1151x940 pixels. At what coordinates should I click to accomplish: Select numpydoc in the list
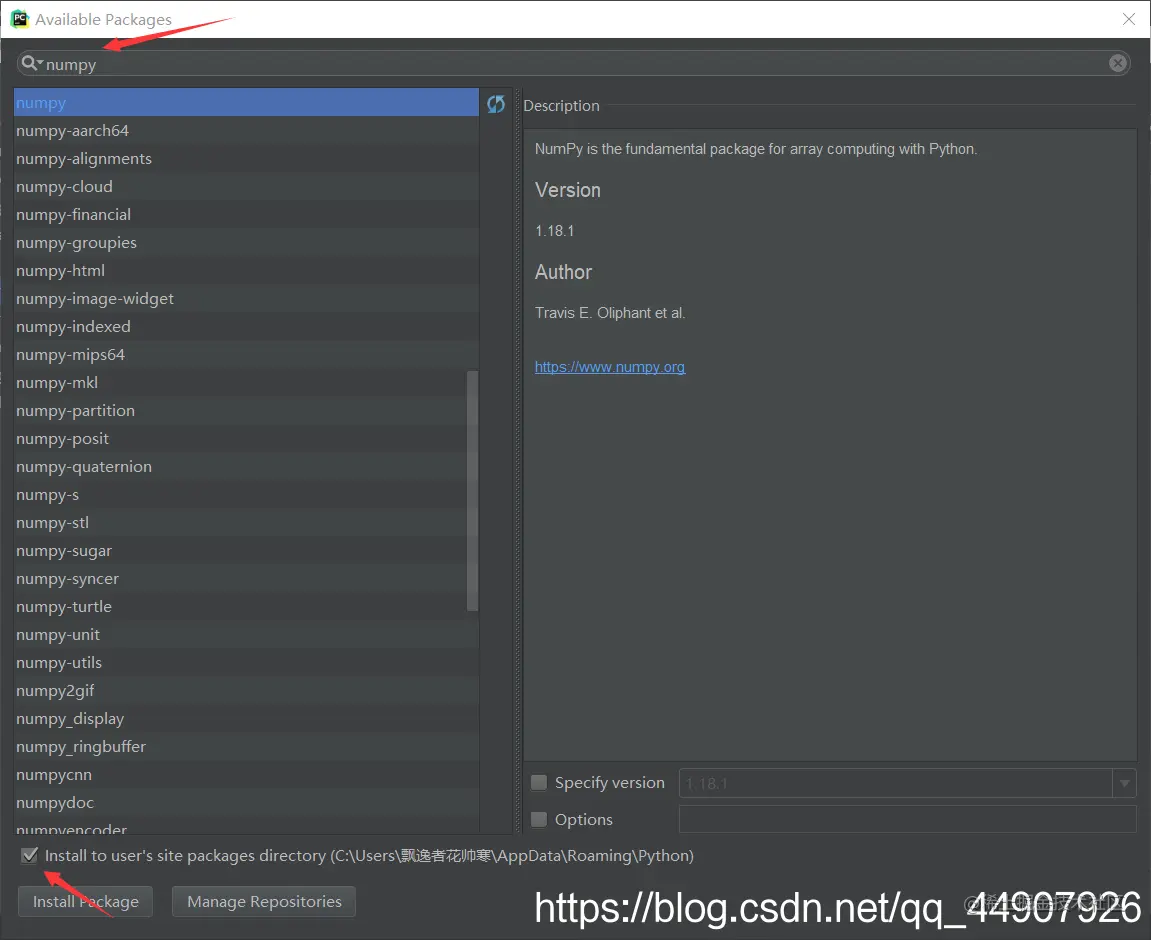pyautogui.click(x=246, y=802)
